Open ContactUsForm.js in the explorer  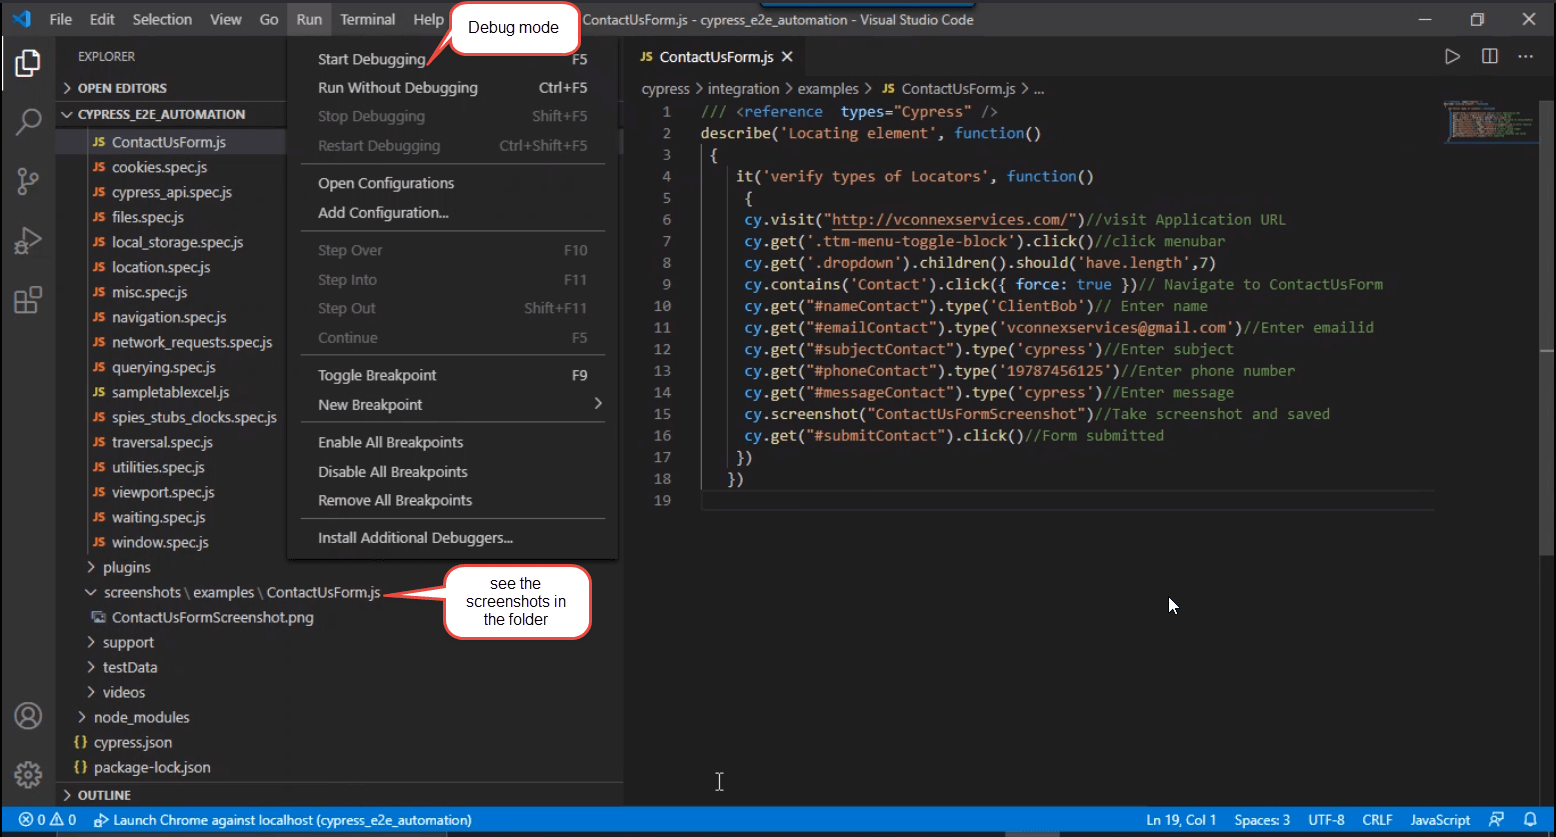click(171, 142)
